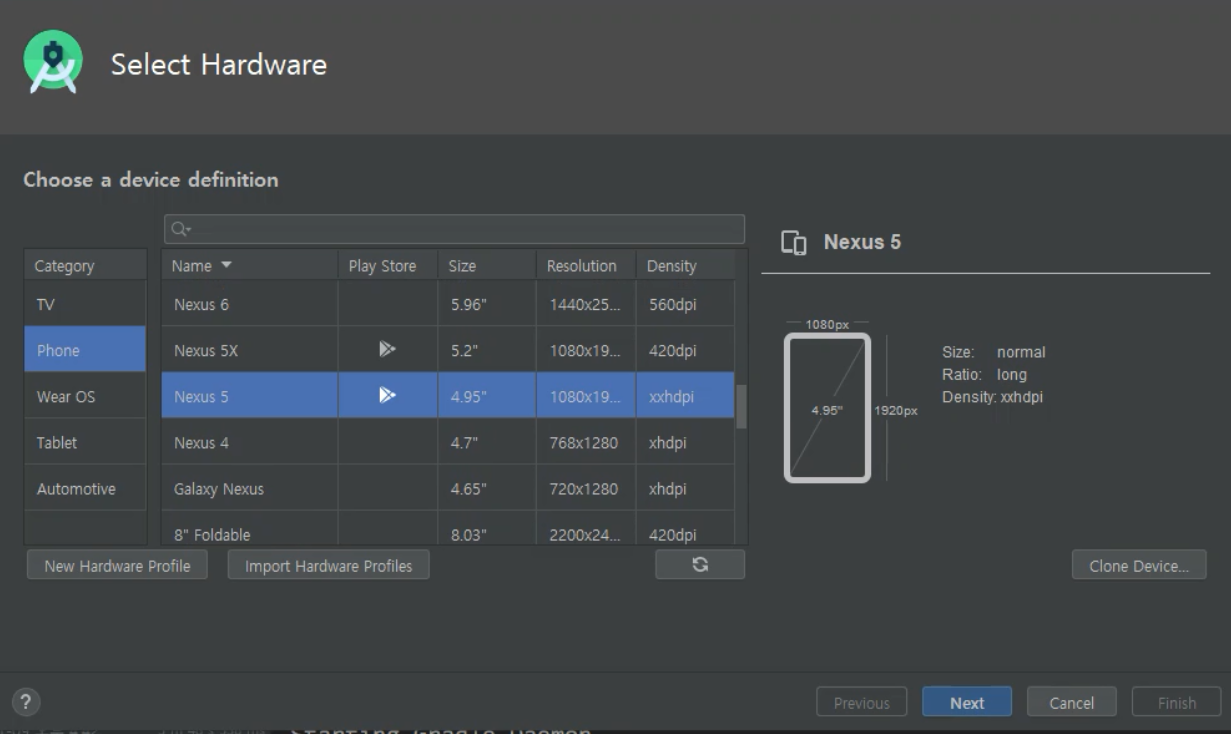
Task: Click the 1440x25... resolution cell
Action: [x=586, y=304]
